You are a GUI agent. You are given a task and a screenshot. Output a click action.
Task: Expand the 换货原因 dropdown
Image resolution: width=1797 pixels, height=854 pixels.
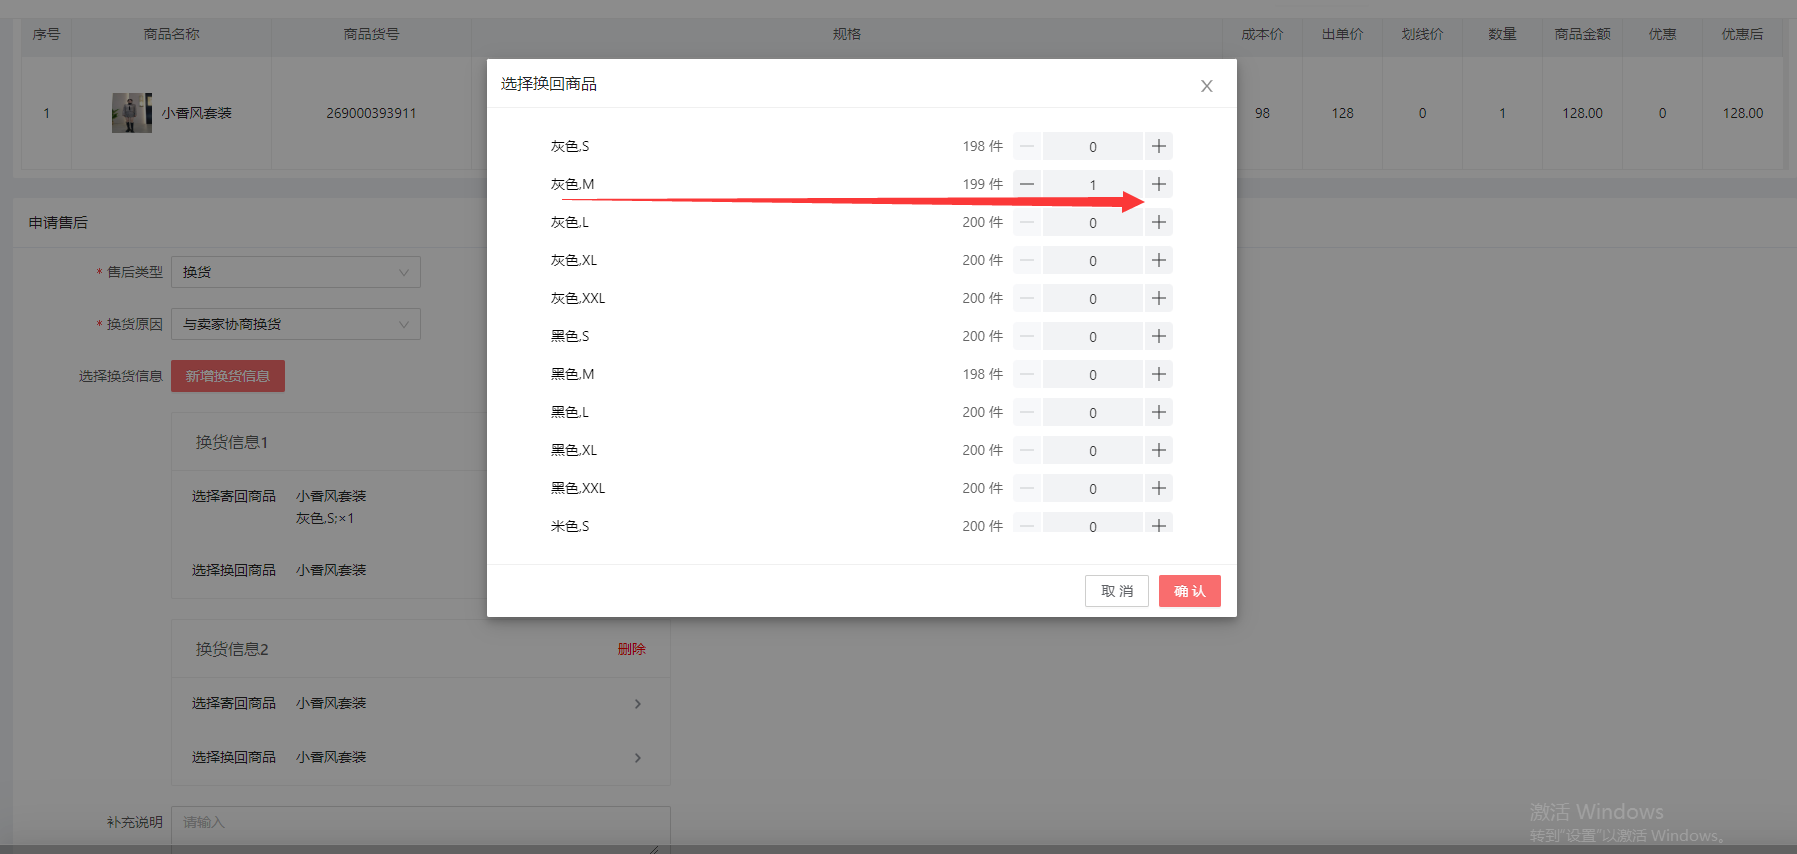tap(295, 324)
